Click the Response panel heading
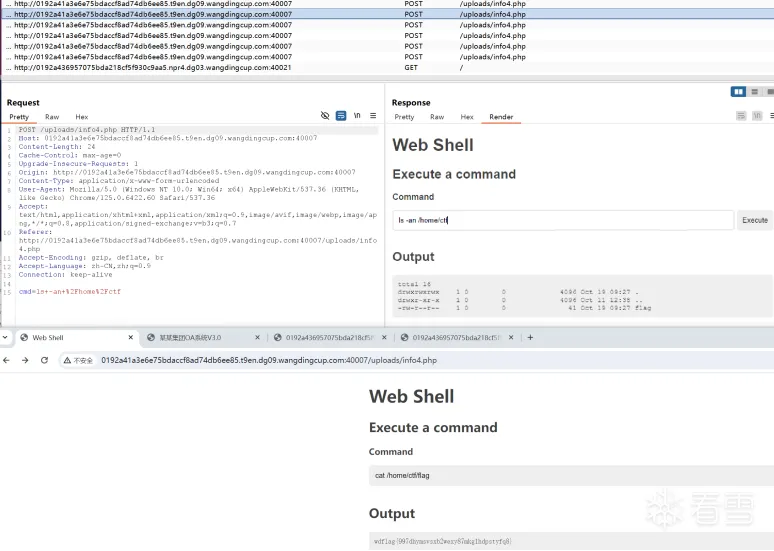This screenshot has width=774, height=551. (x=411, y=103)
